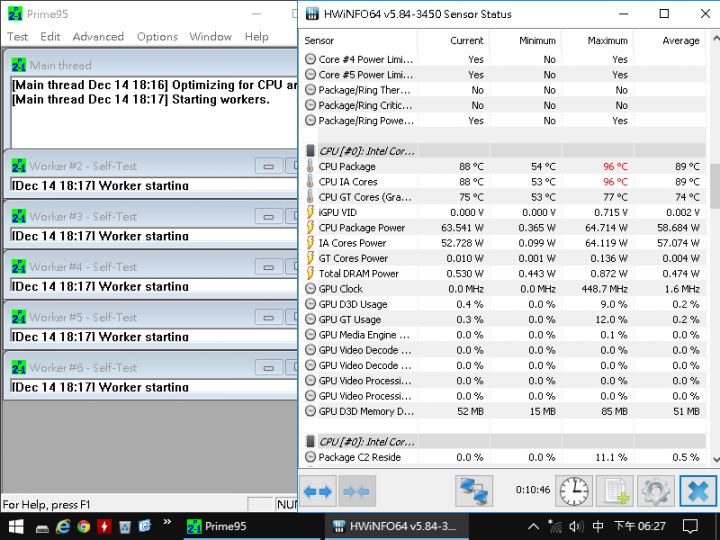Launch Chrome from taskbar
Image resolution: width=720 pixels, height=540 pixels.
pos(84,527)
